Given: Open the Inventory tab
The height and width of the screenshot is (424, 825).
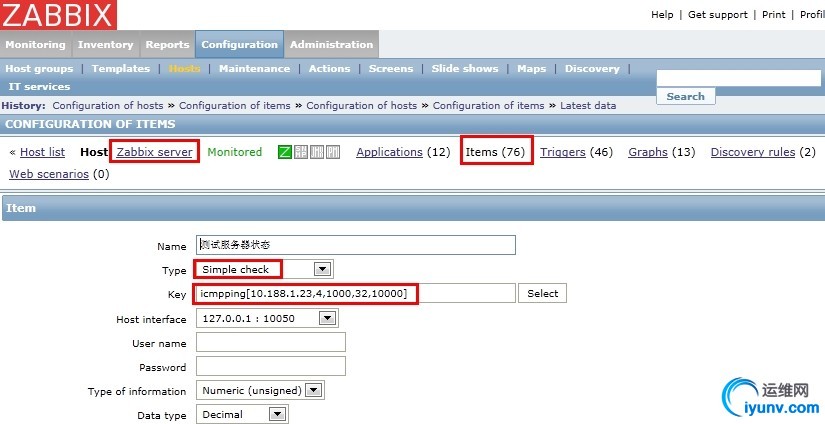Looking at the screenshot, I should click(106, 45).
